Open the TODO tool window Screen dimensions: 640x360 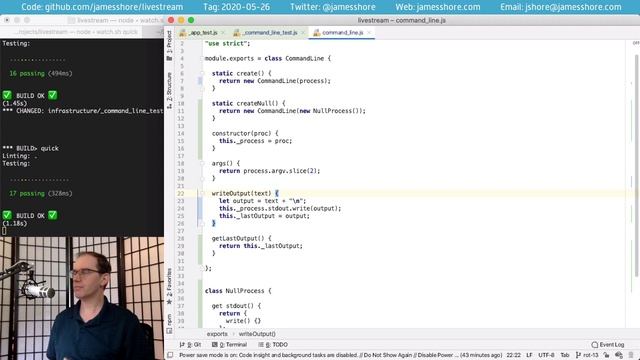pos(273,344)
